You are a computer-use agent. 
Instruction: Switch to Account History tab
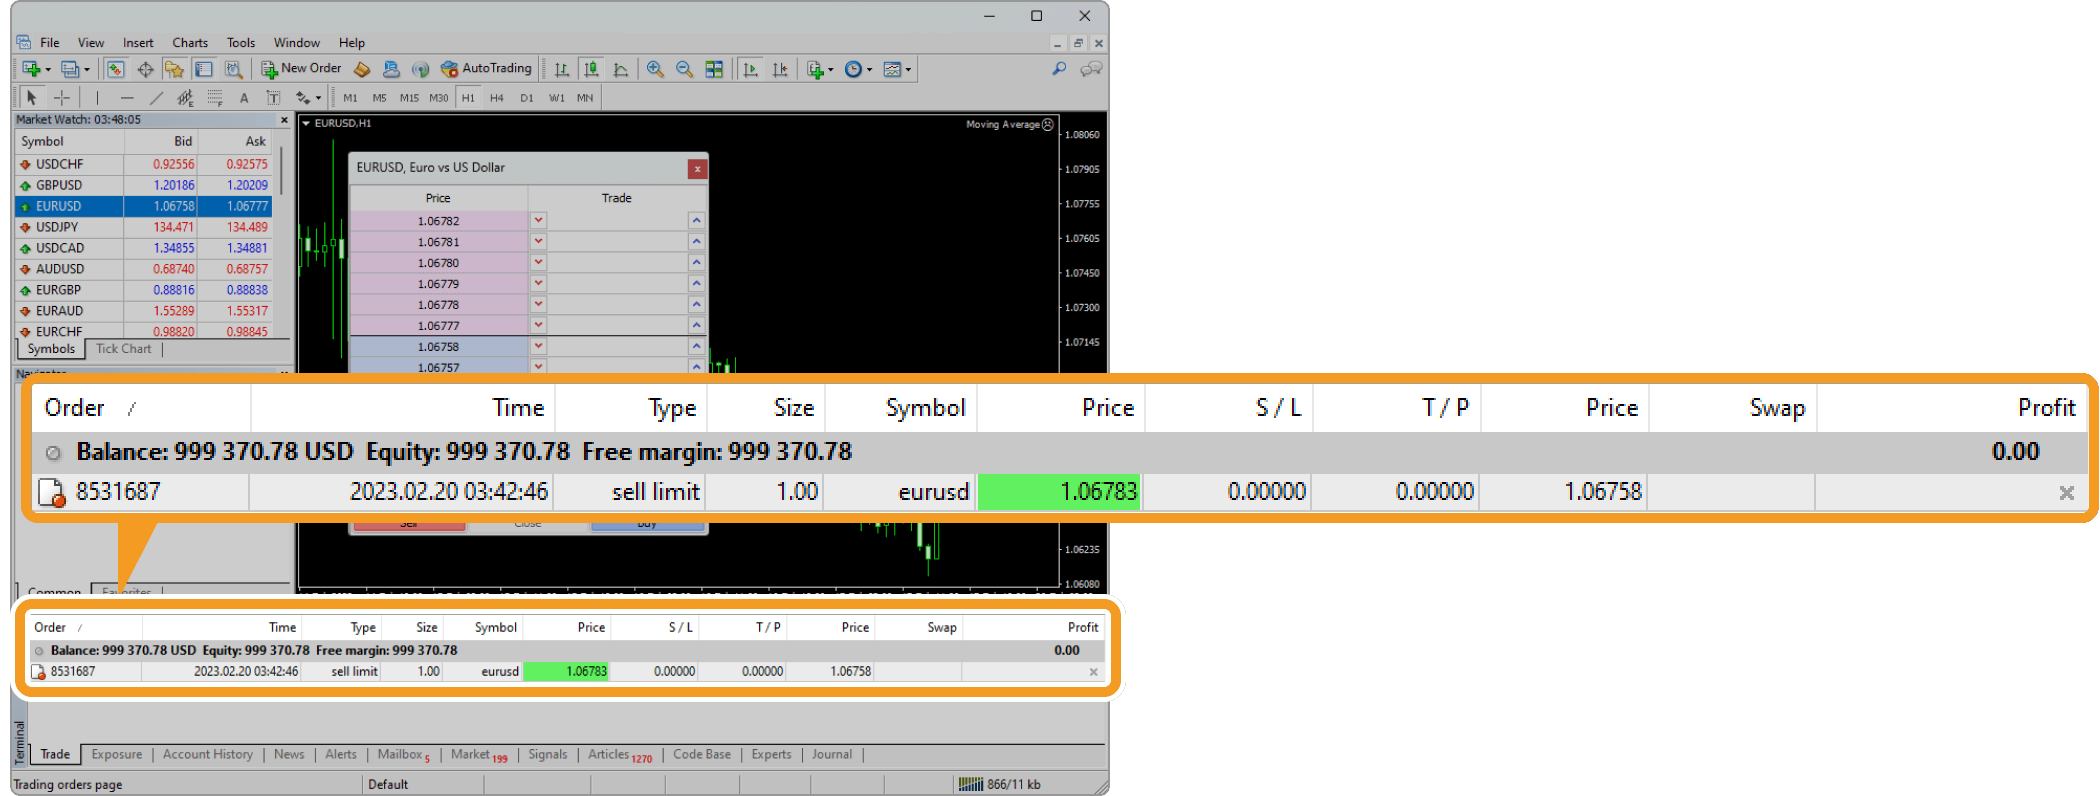pyautogui.click(x=208, y=754)
